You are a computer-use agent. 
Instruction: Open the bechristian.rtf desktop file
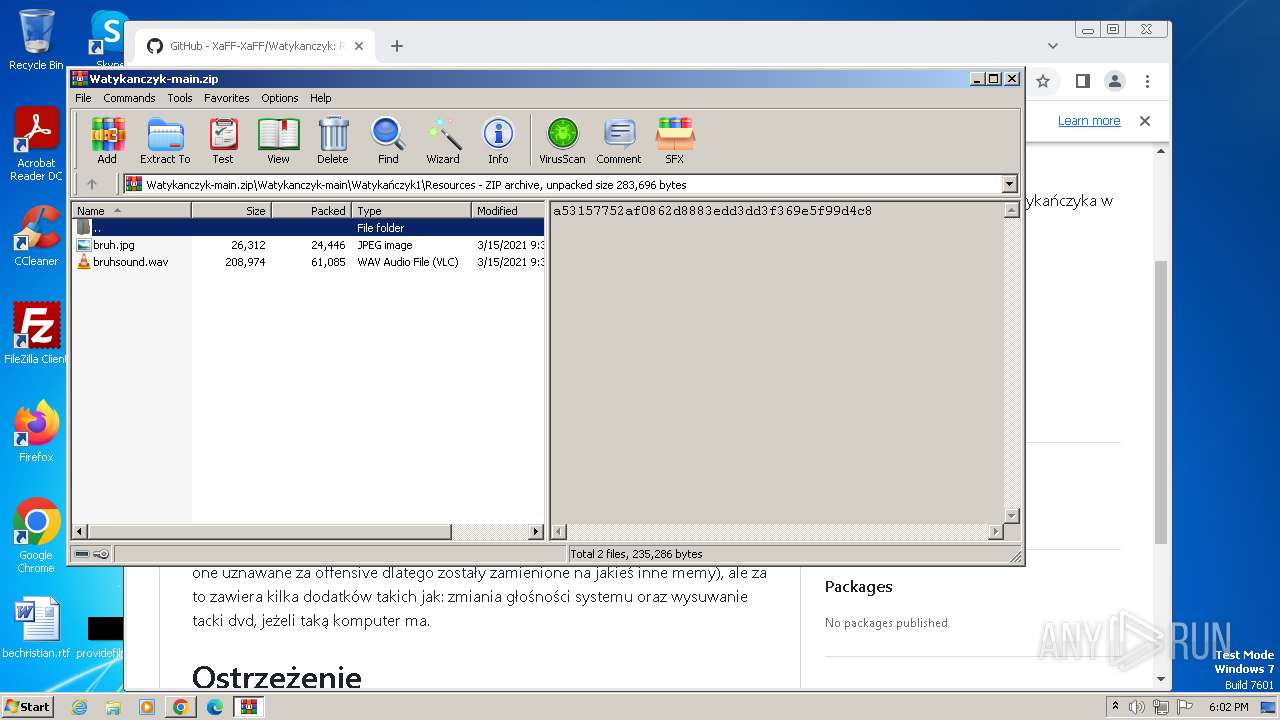(x=36, y=629)
